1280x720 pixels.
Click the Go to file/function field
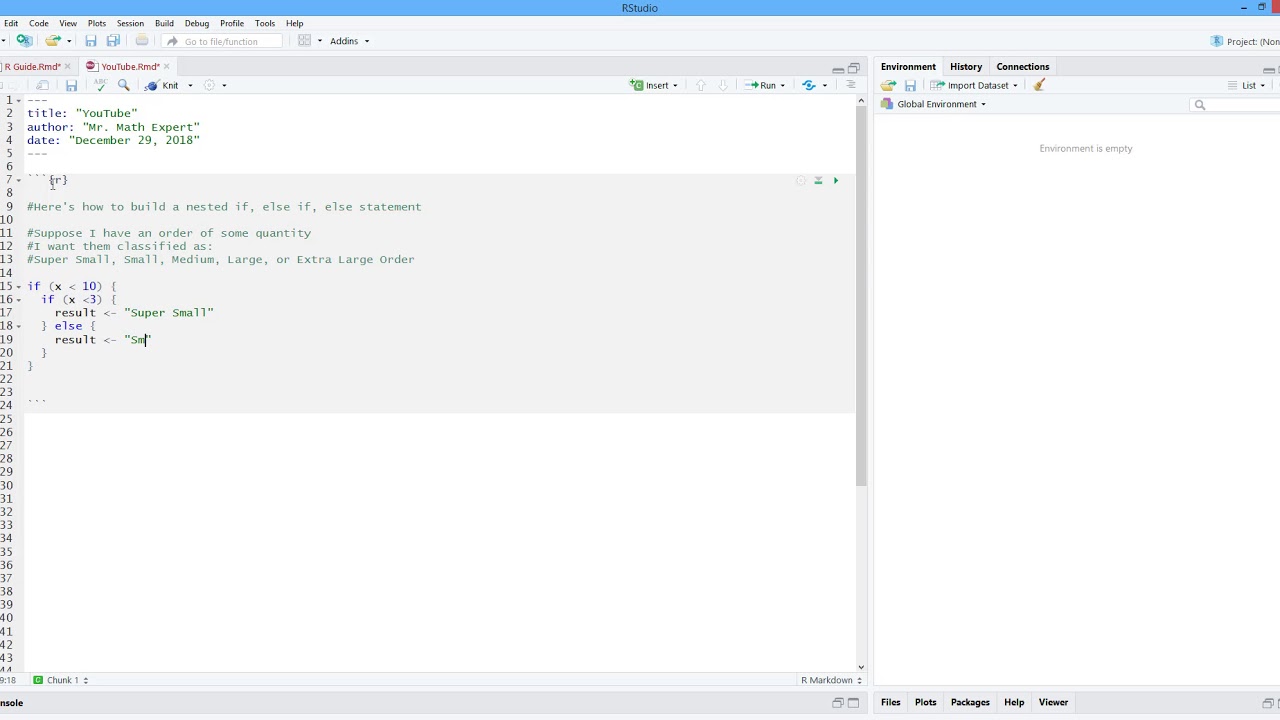222,41
